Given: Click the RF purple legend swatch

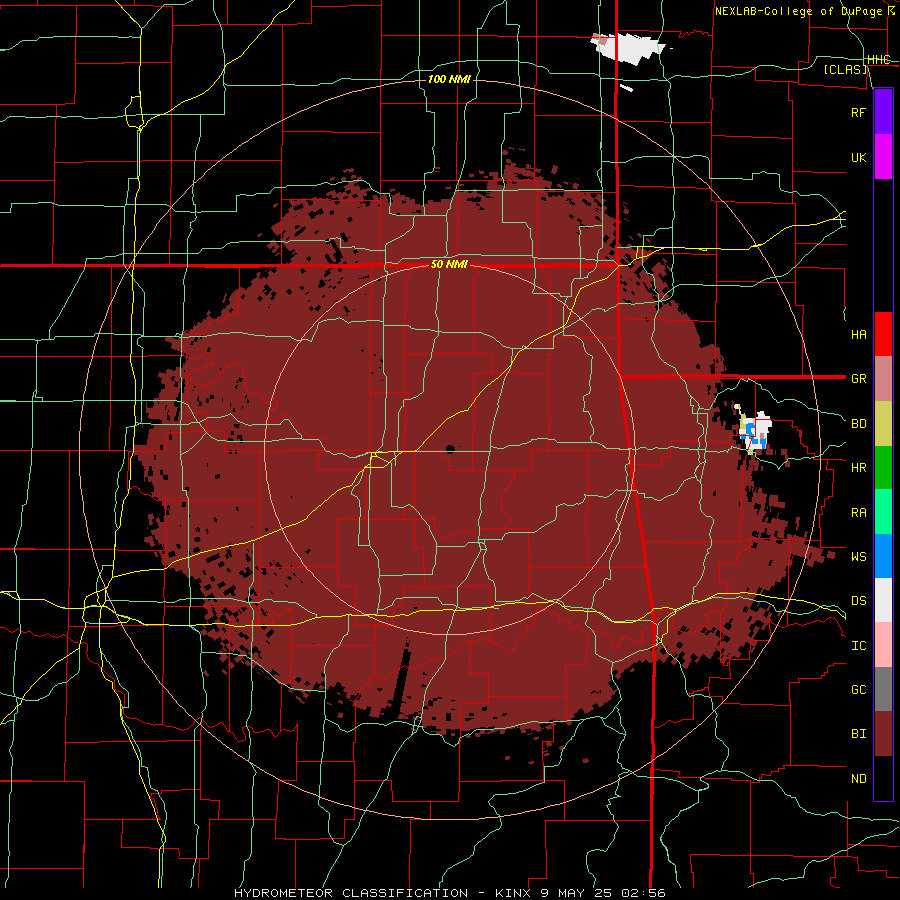Looking at the screenshot, I should pos(883,112).
